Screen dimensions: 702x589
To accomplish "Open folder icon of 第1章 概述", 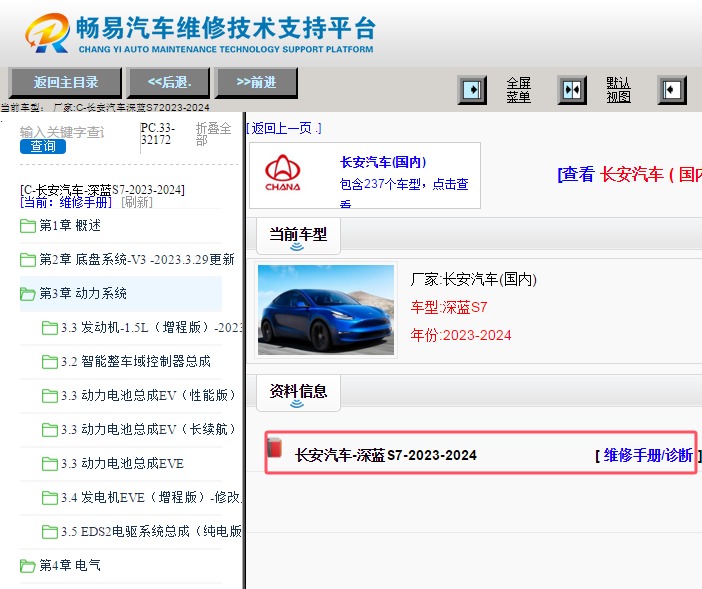I will tap(28, 226).
